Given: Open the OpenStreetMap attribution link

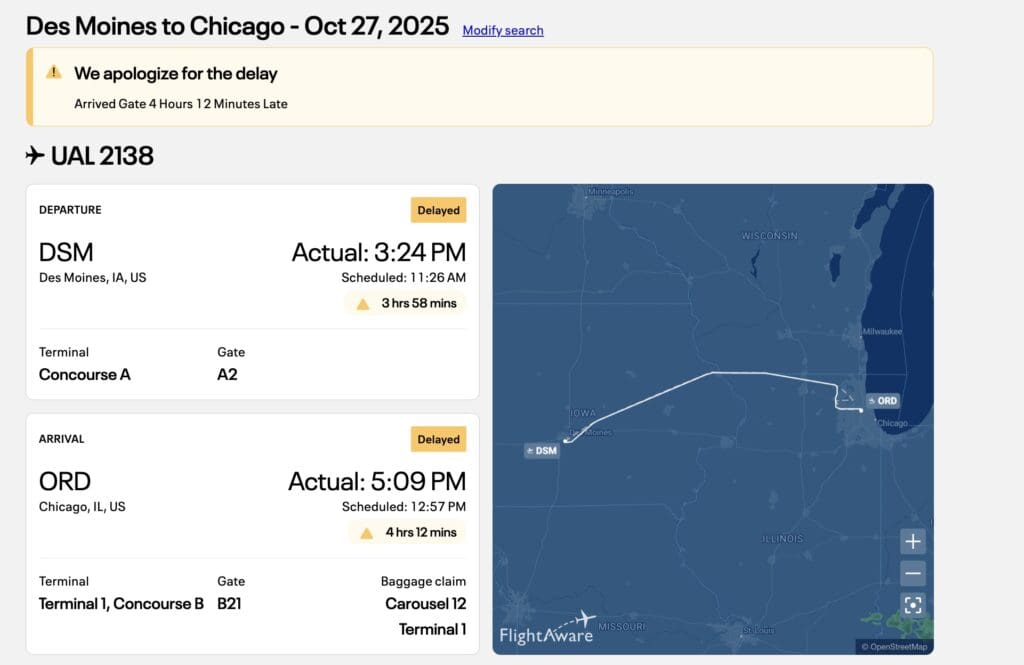Looking at the screenshot, I should [x=895, y=647].
